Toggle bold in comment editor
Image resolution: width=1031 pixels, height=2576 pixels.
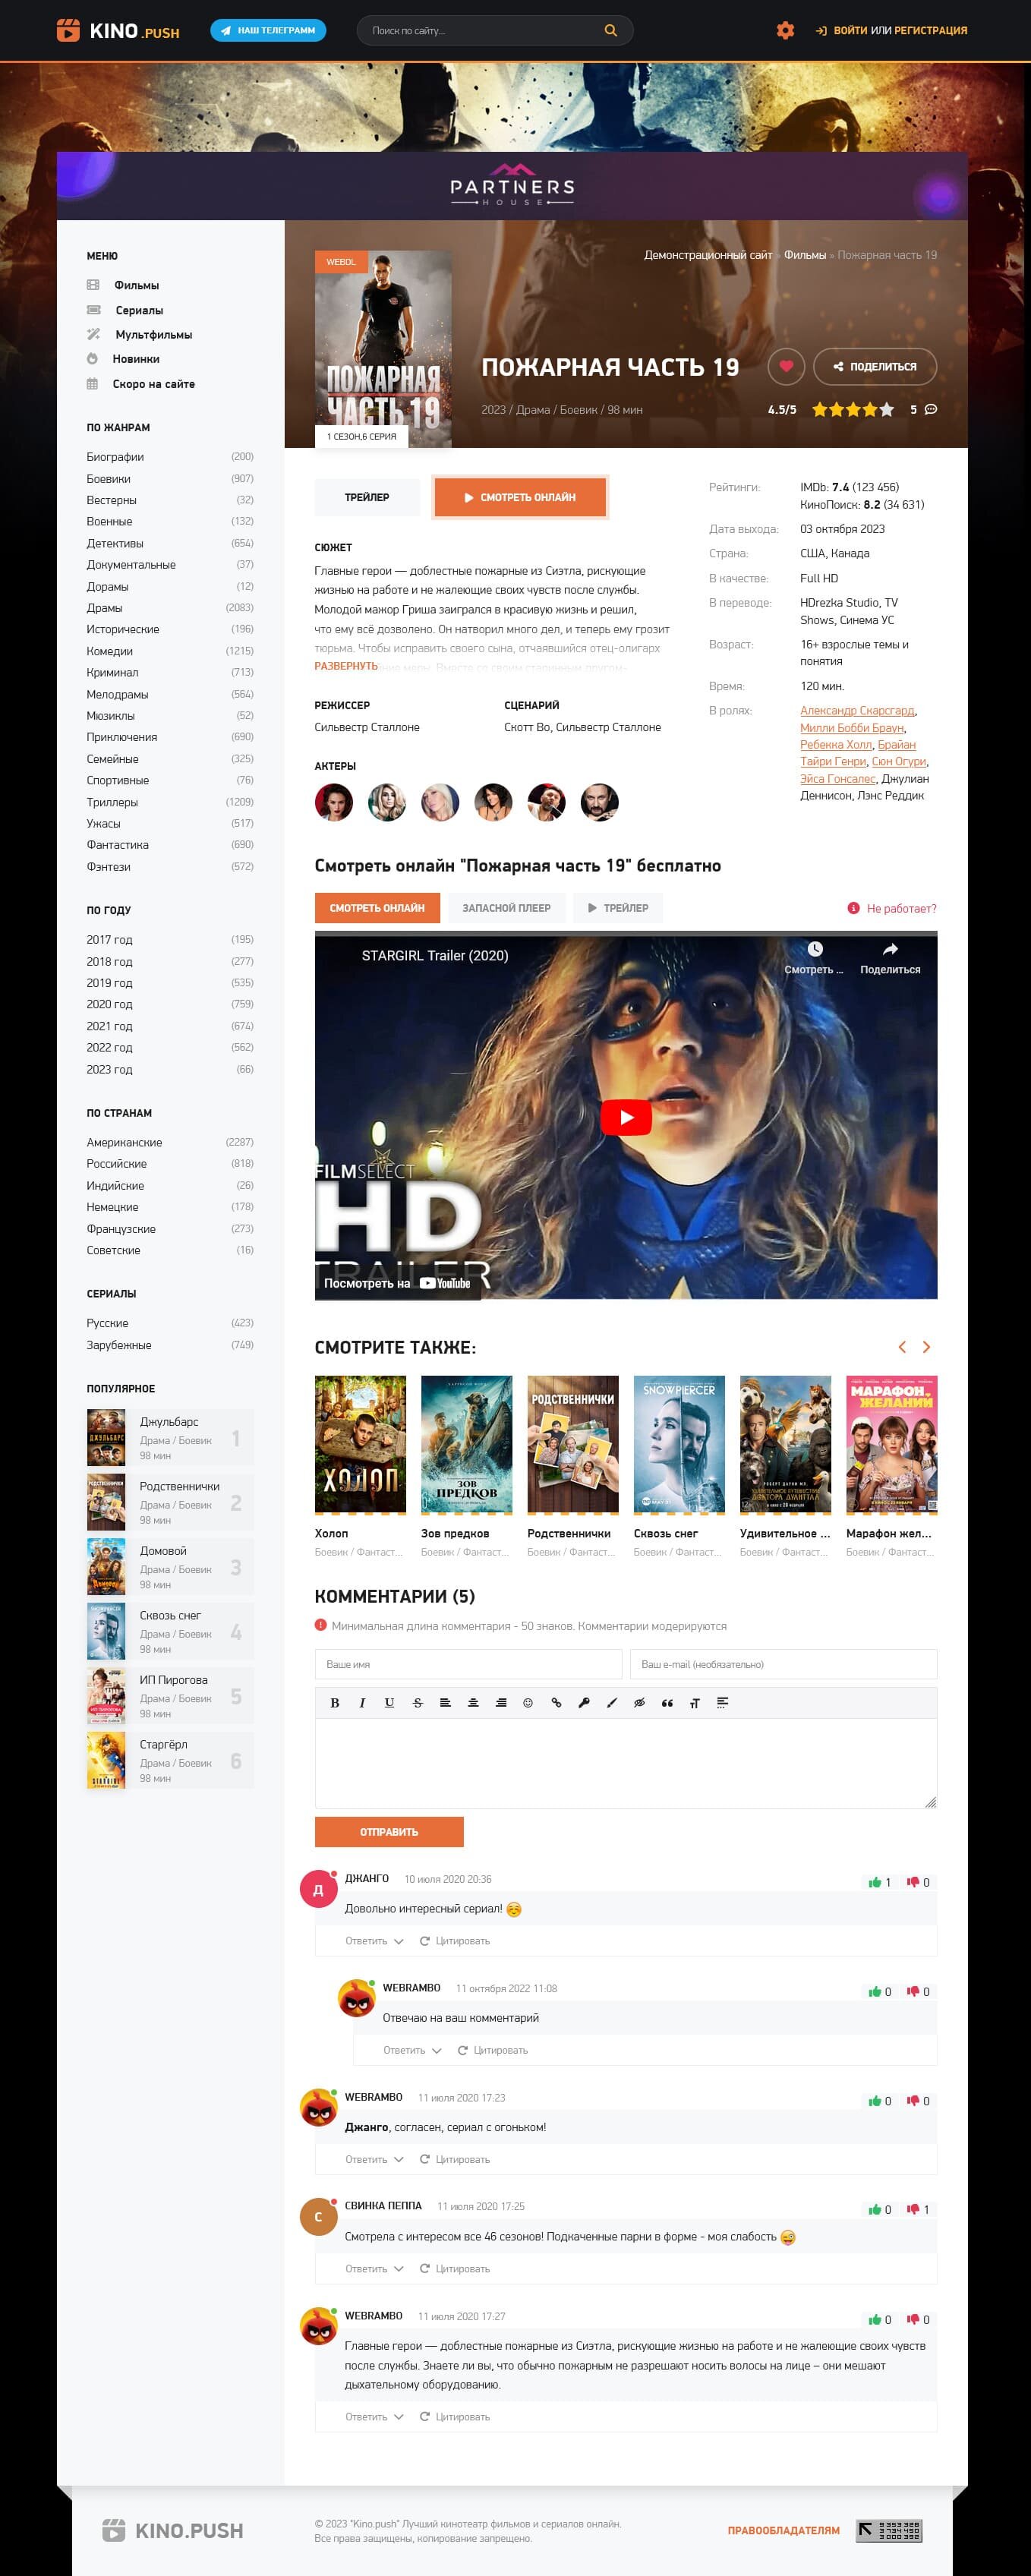point(334,1703)
